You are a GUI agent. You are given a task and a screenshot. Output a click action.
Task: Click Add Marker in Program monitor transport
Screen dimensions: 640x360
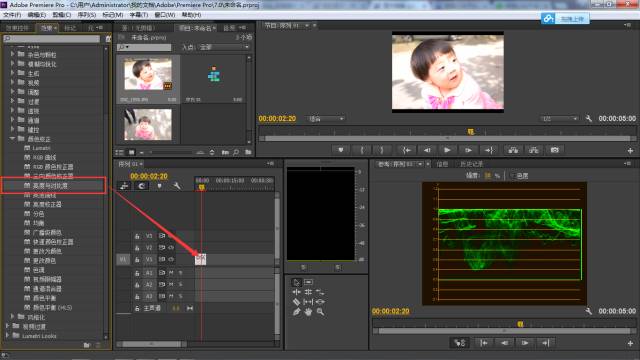(341, 150)
